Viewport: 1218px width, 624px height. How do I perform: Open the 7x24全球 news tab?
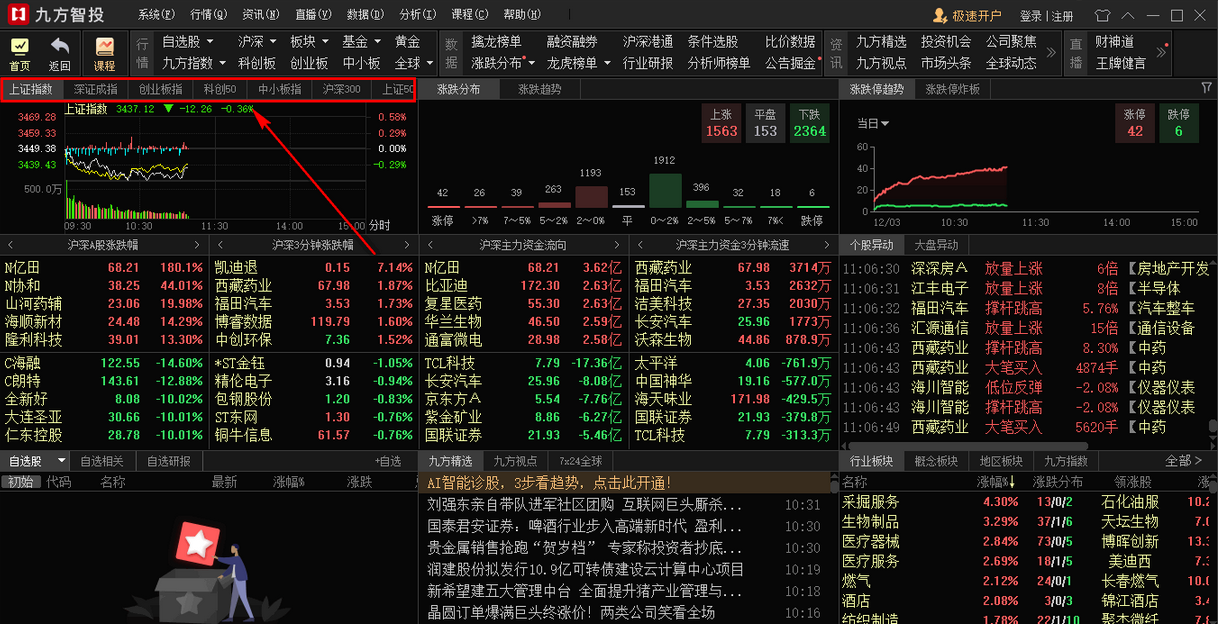click(580, 461)
